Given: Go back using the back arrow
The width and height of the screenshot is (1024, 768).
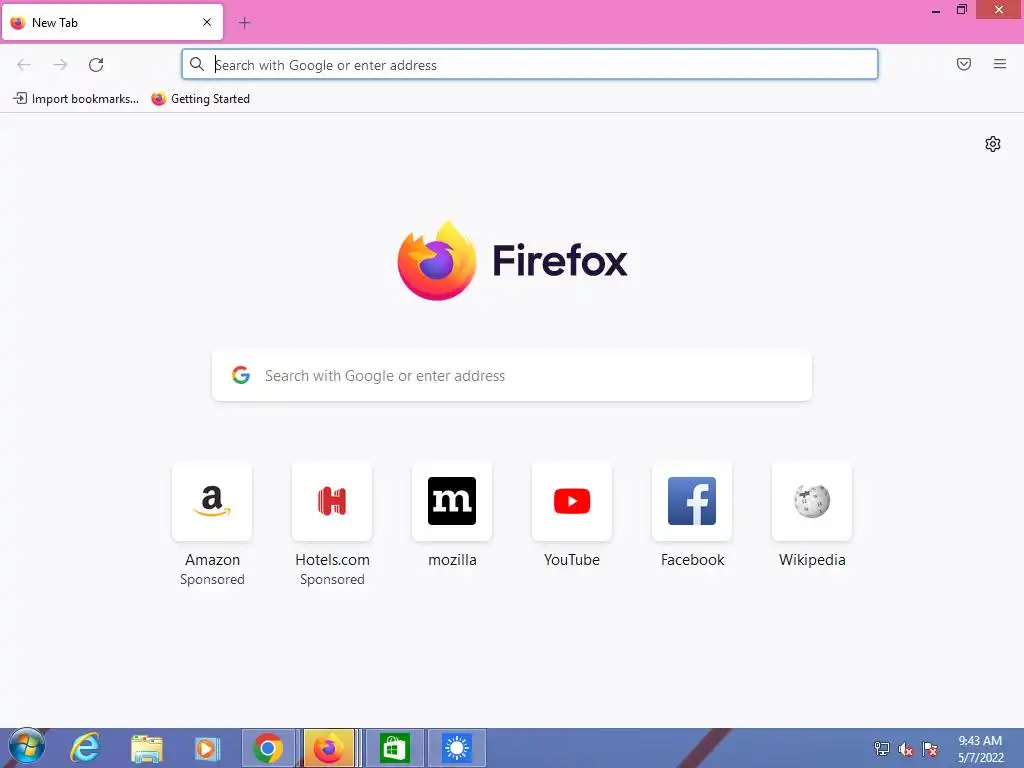Looking at the screenshot, I should pos(24,65).
